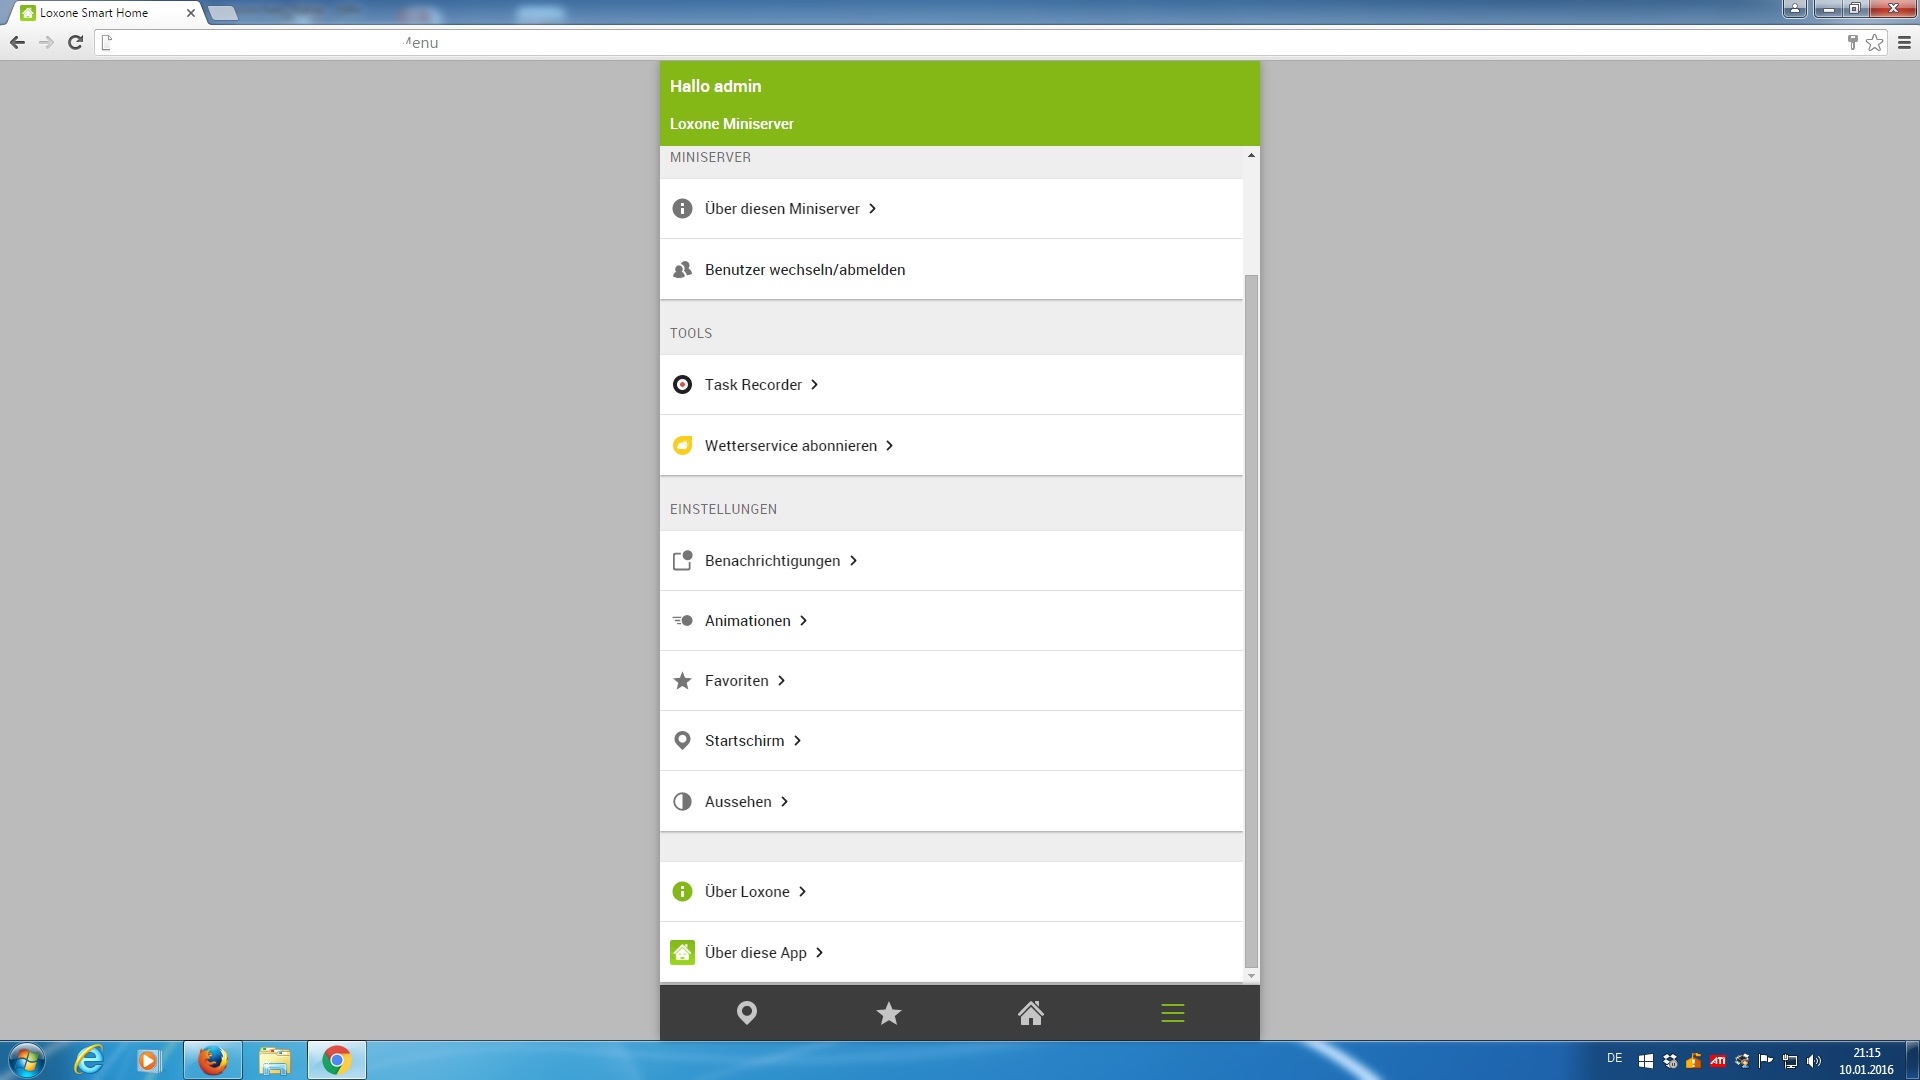Open Firefox from the Windows taskbar
Viewport: 1920px width, 1080px height.
tap(212, 1060)
